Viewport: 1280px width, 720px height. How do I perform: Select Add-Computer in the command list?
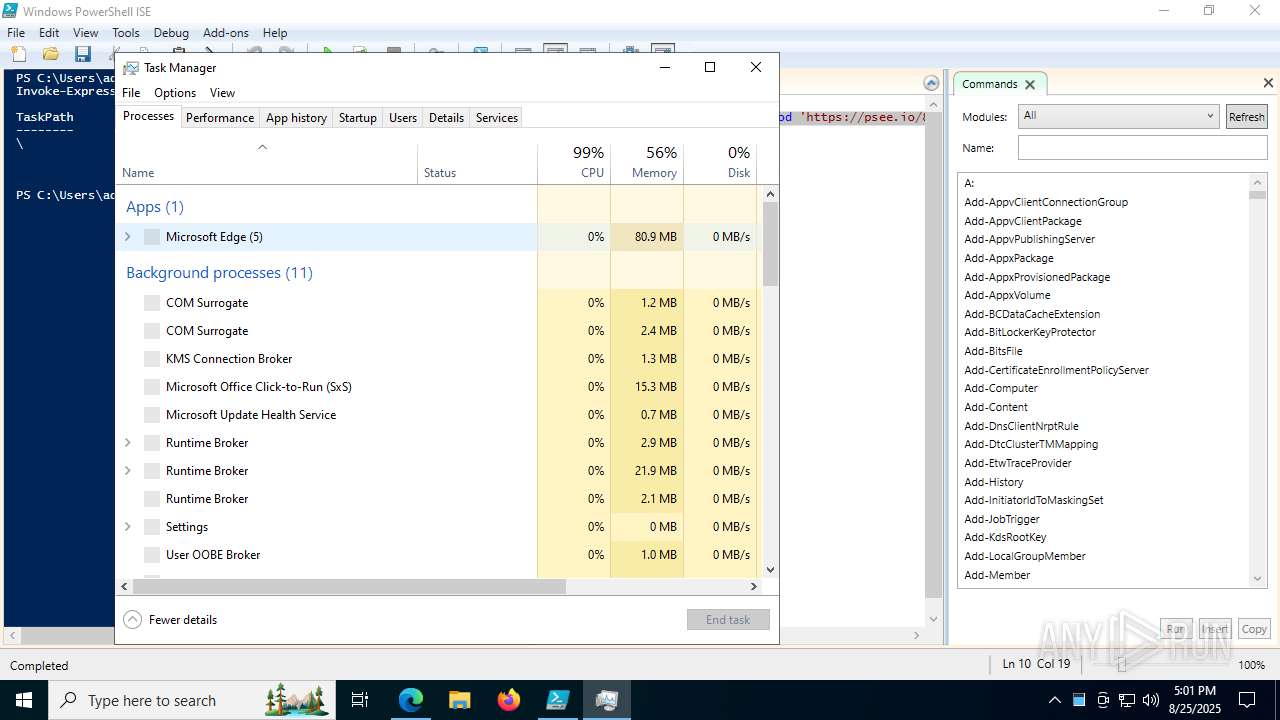(x=1001, y=388)
